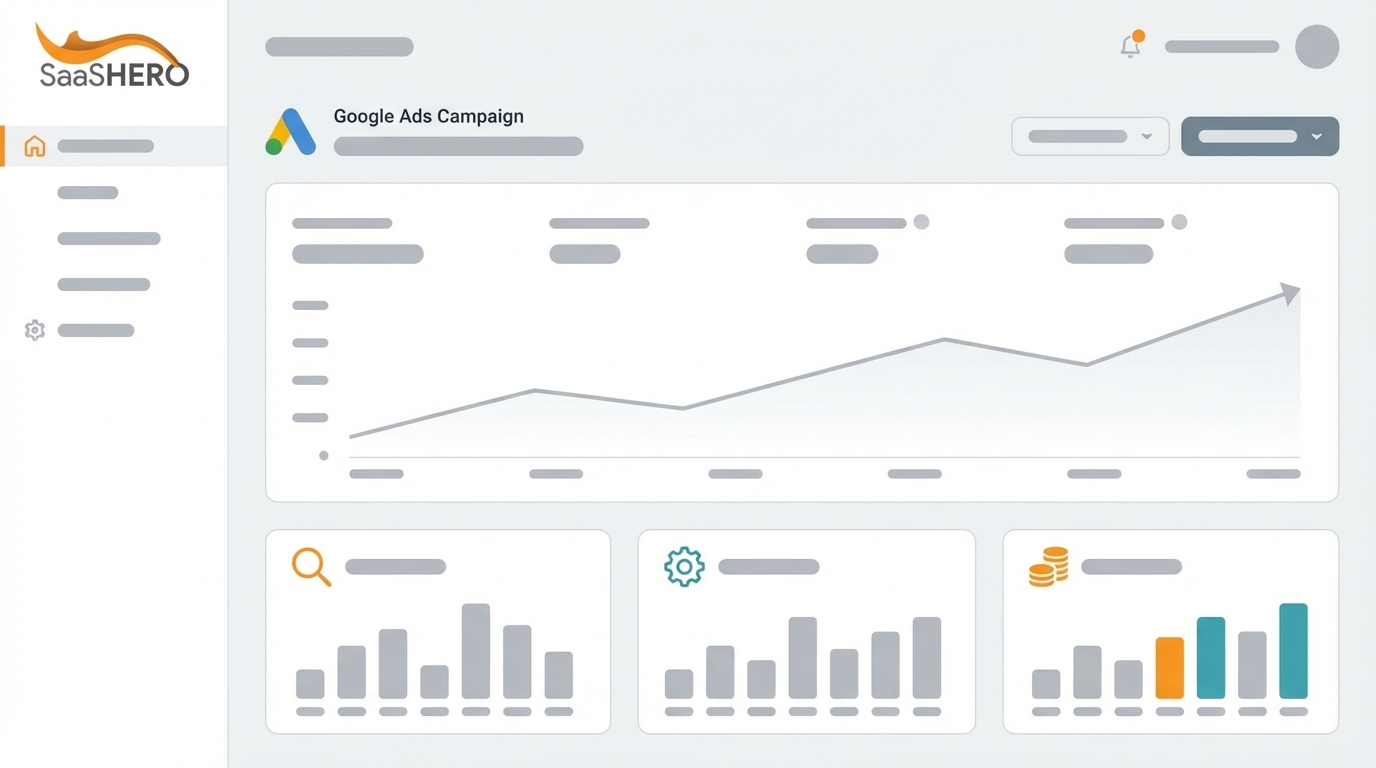Open the light outlined dropdown above the chart
Image resolution: width=1376 pixels, height=768 pixels.
click(x=1090, y=136)
